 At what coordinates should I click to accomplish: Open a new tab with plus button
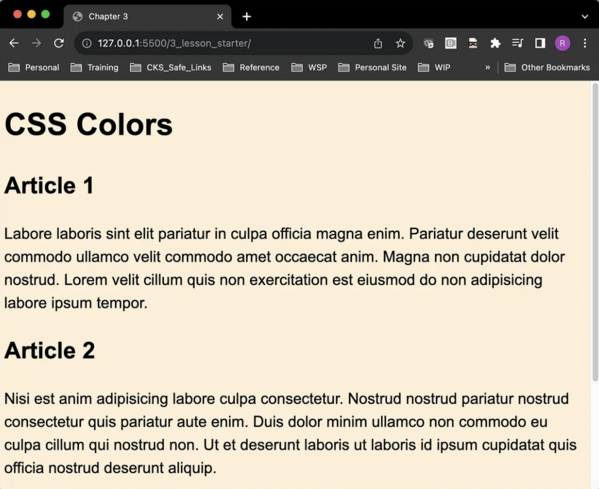[x=247, y=16]
